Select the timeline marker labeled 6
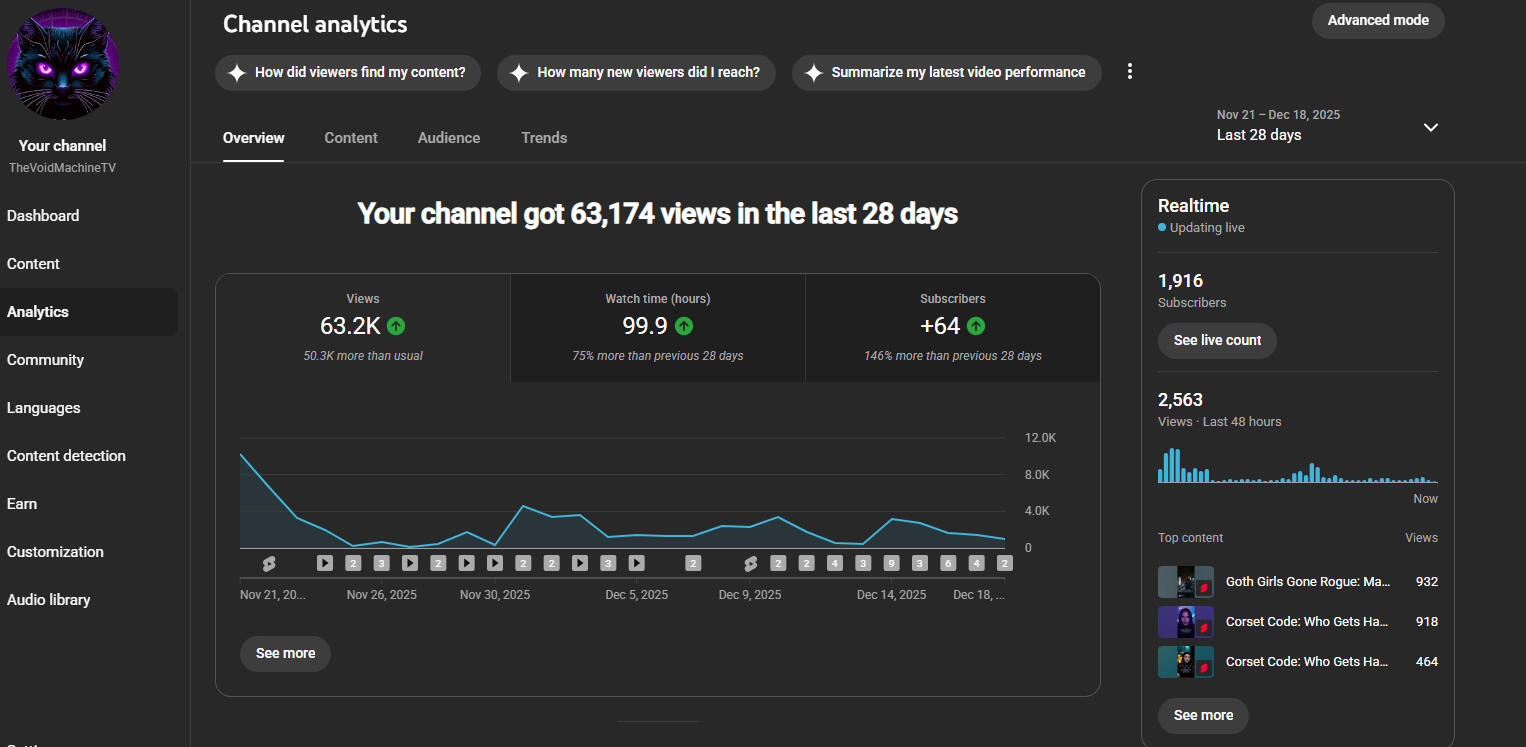 (x=948, y=564)
